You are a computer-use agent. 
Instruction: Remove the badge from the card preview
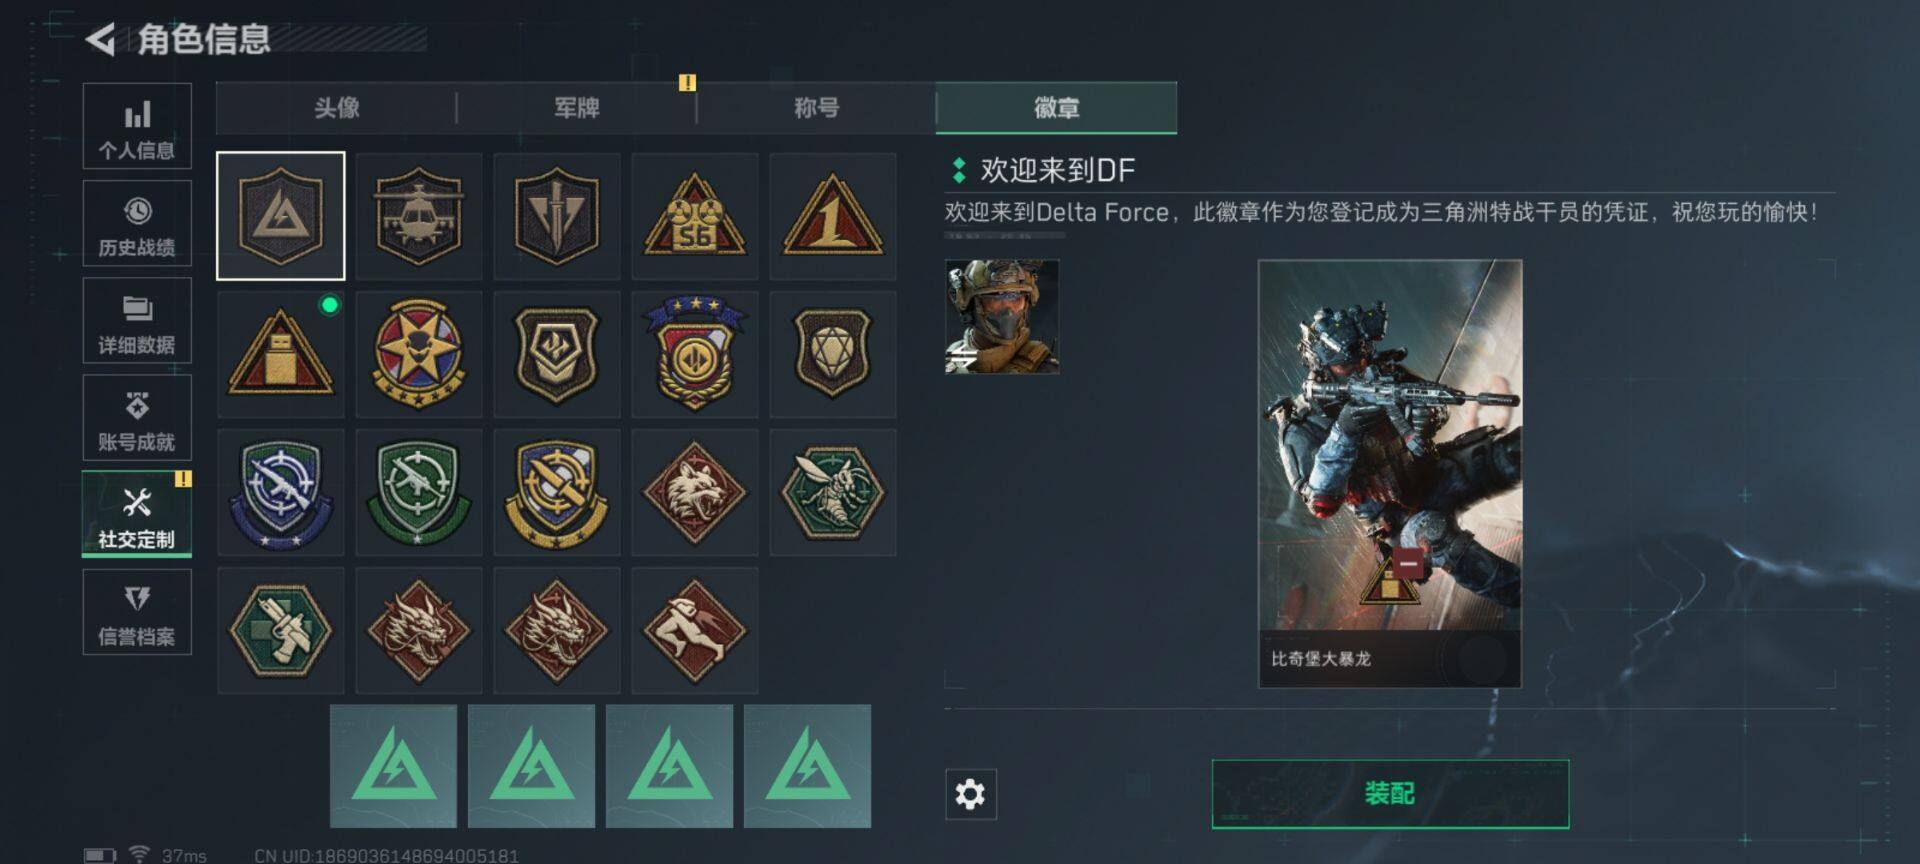pyautogui.click(x=1408, y=563)
